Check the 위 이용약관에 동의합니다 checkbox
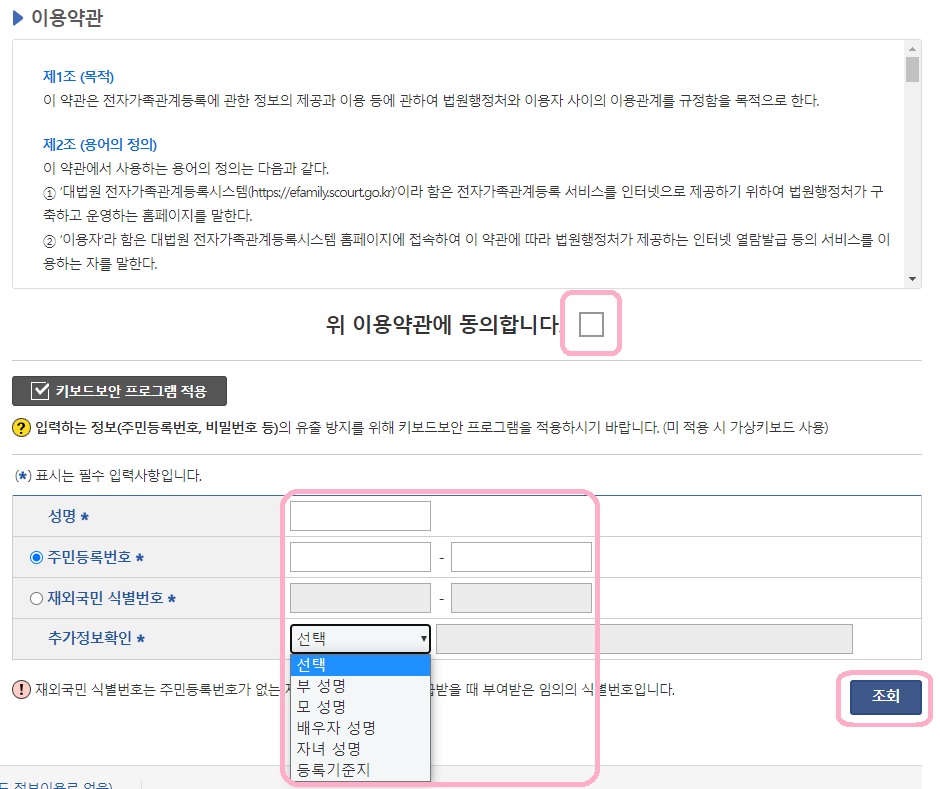Screen dimensions: 940x789 (591, 323)
